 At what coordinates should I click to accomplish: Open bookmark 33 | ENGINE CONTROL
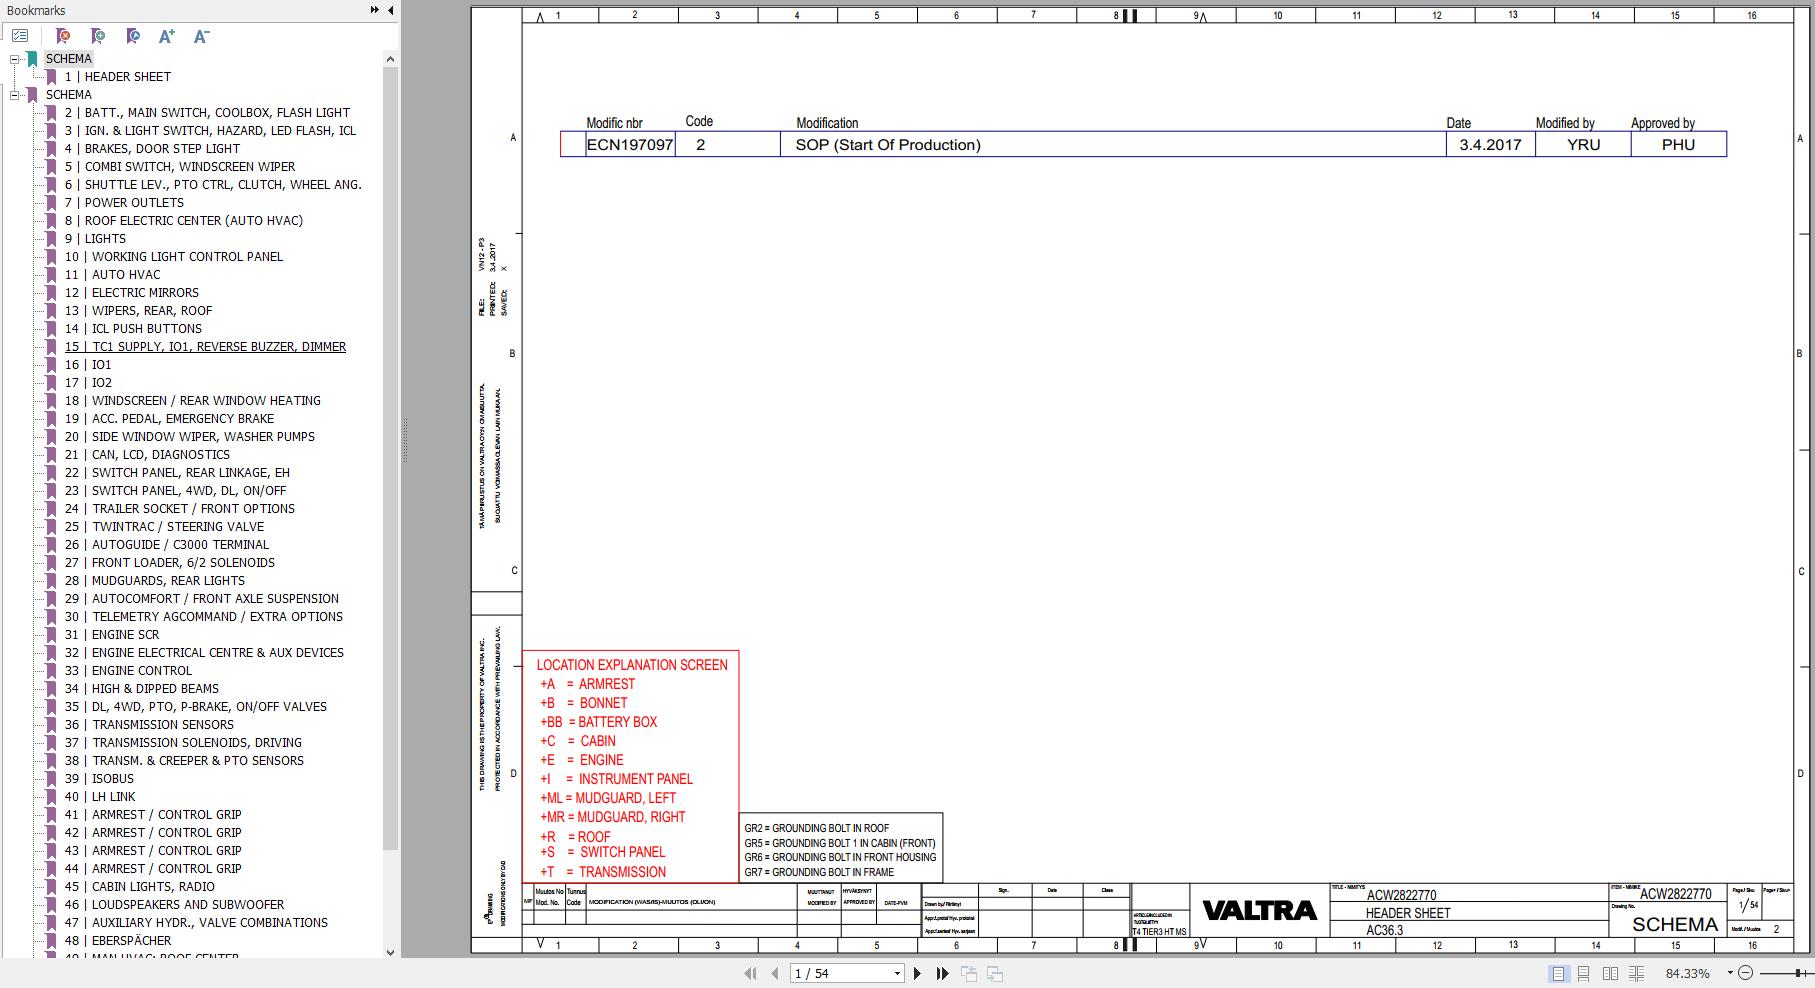(x=128, y=671)
